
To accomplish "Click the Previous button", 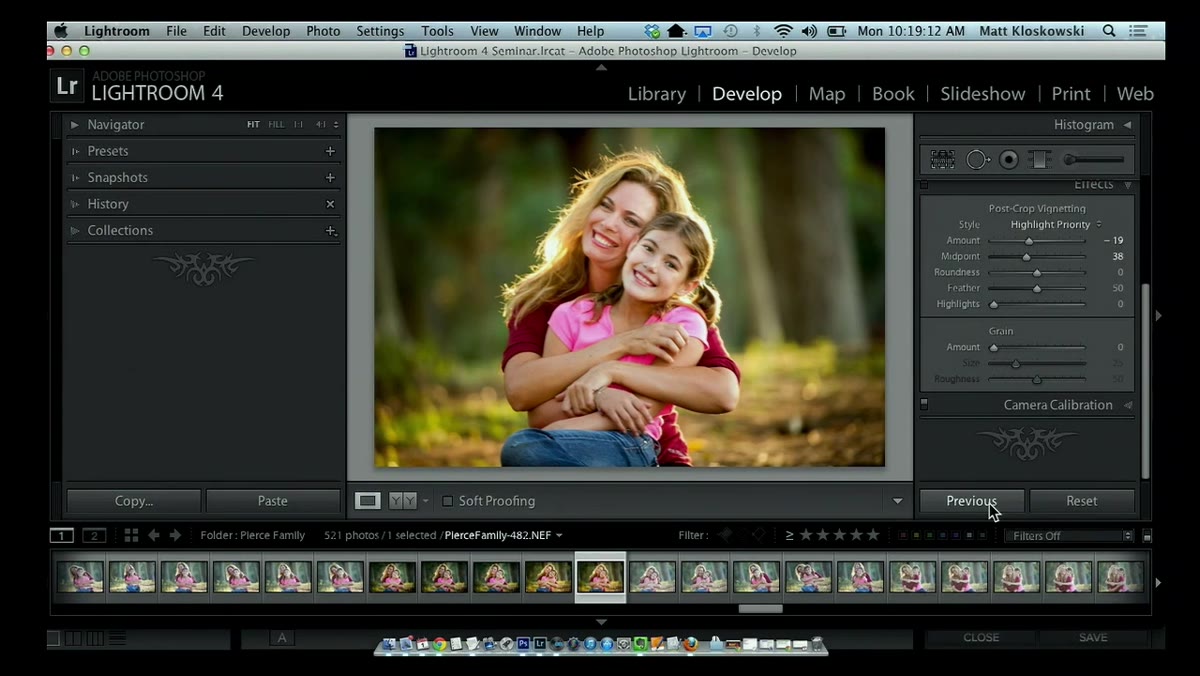I will [x=972, y=501].
